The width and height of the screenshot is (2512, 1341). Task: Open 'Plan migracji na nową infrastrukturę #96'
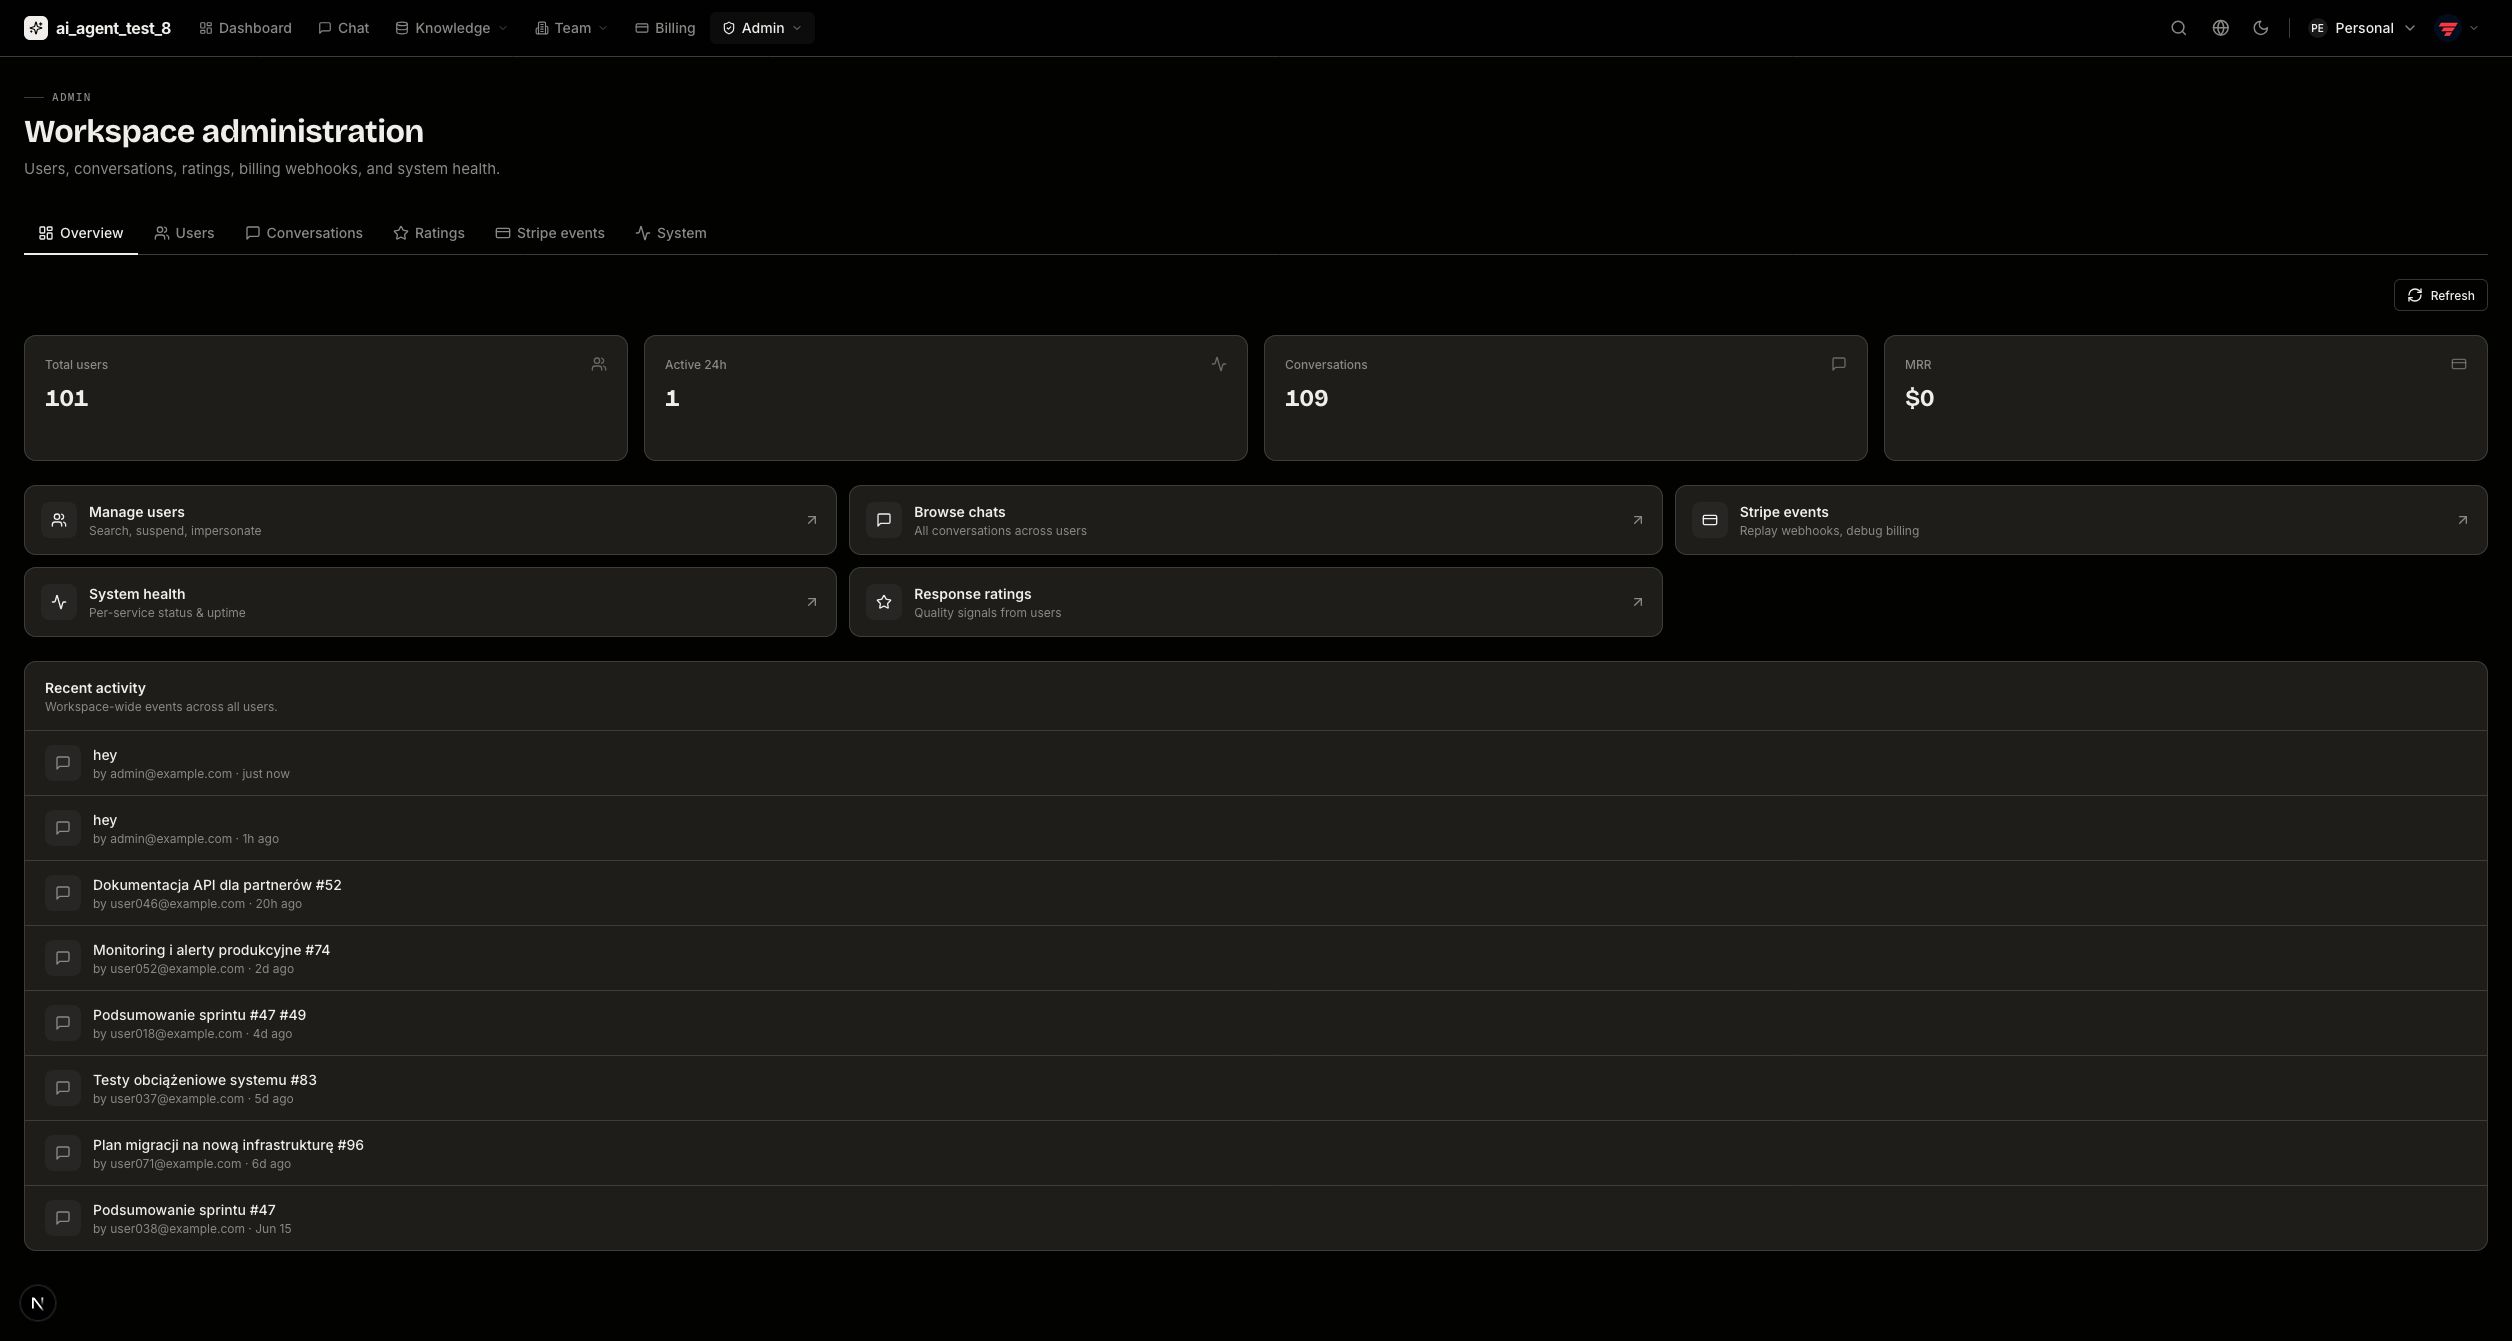click(x=1255, y=1153)
